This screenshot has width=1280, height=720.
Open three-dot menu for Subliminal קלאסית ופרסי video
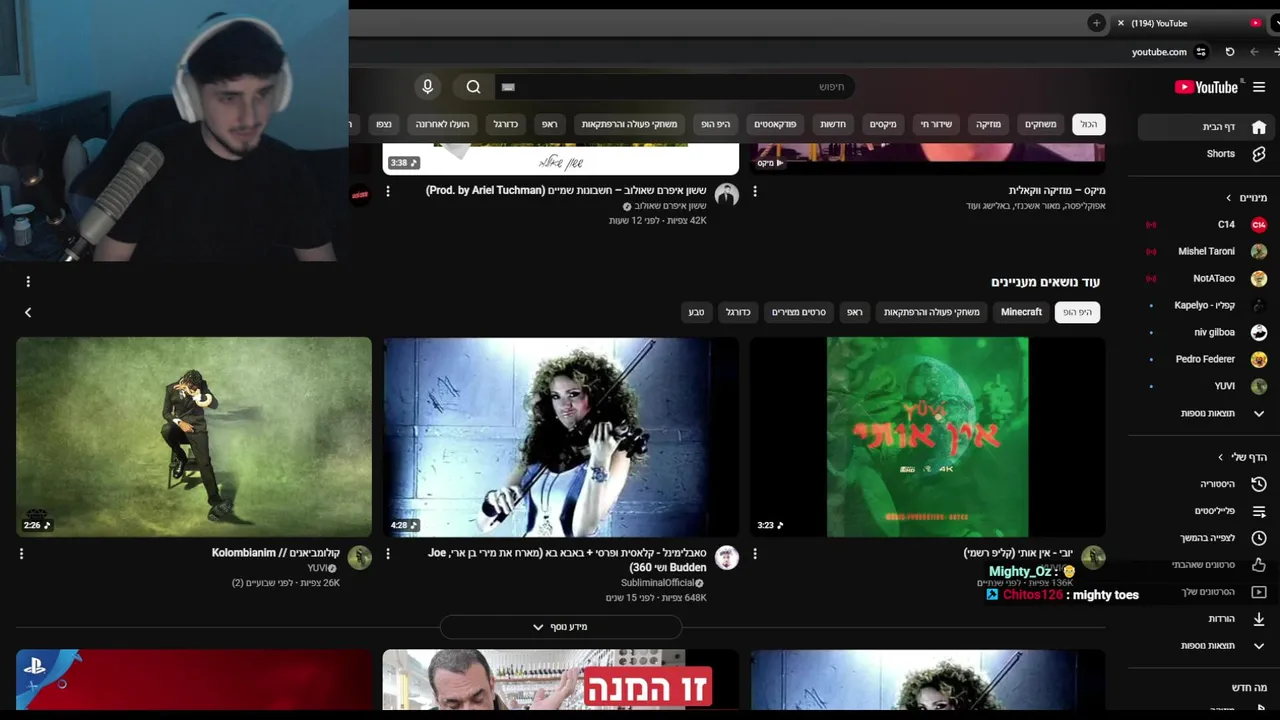click(388, 553)
